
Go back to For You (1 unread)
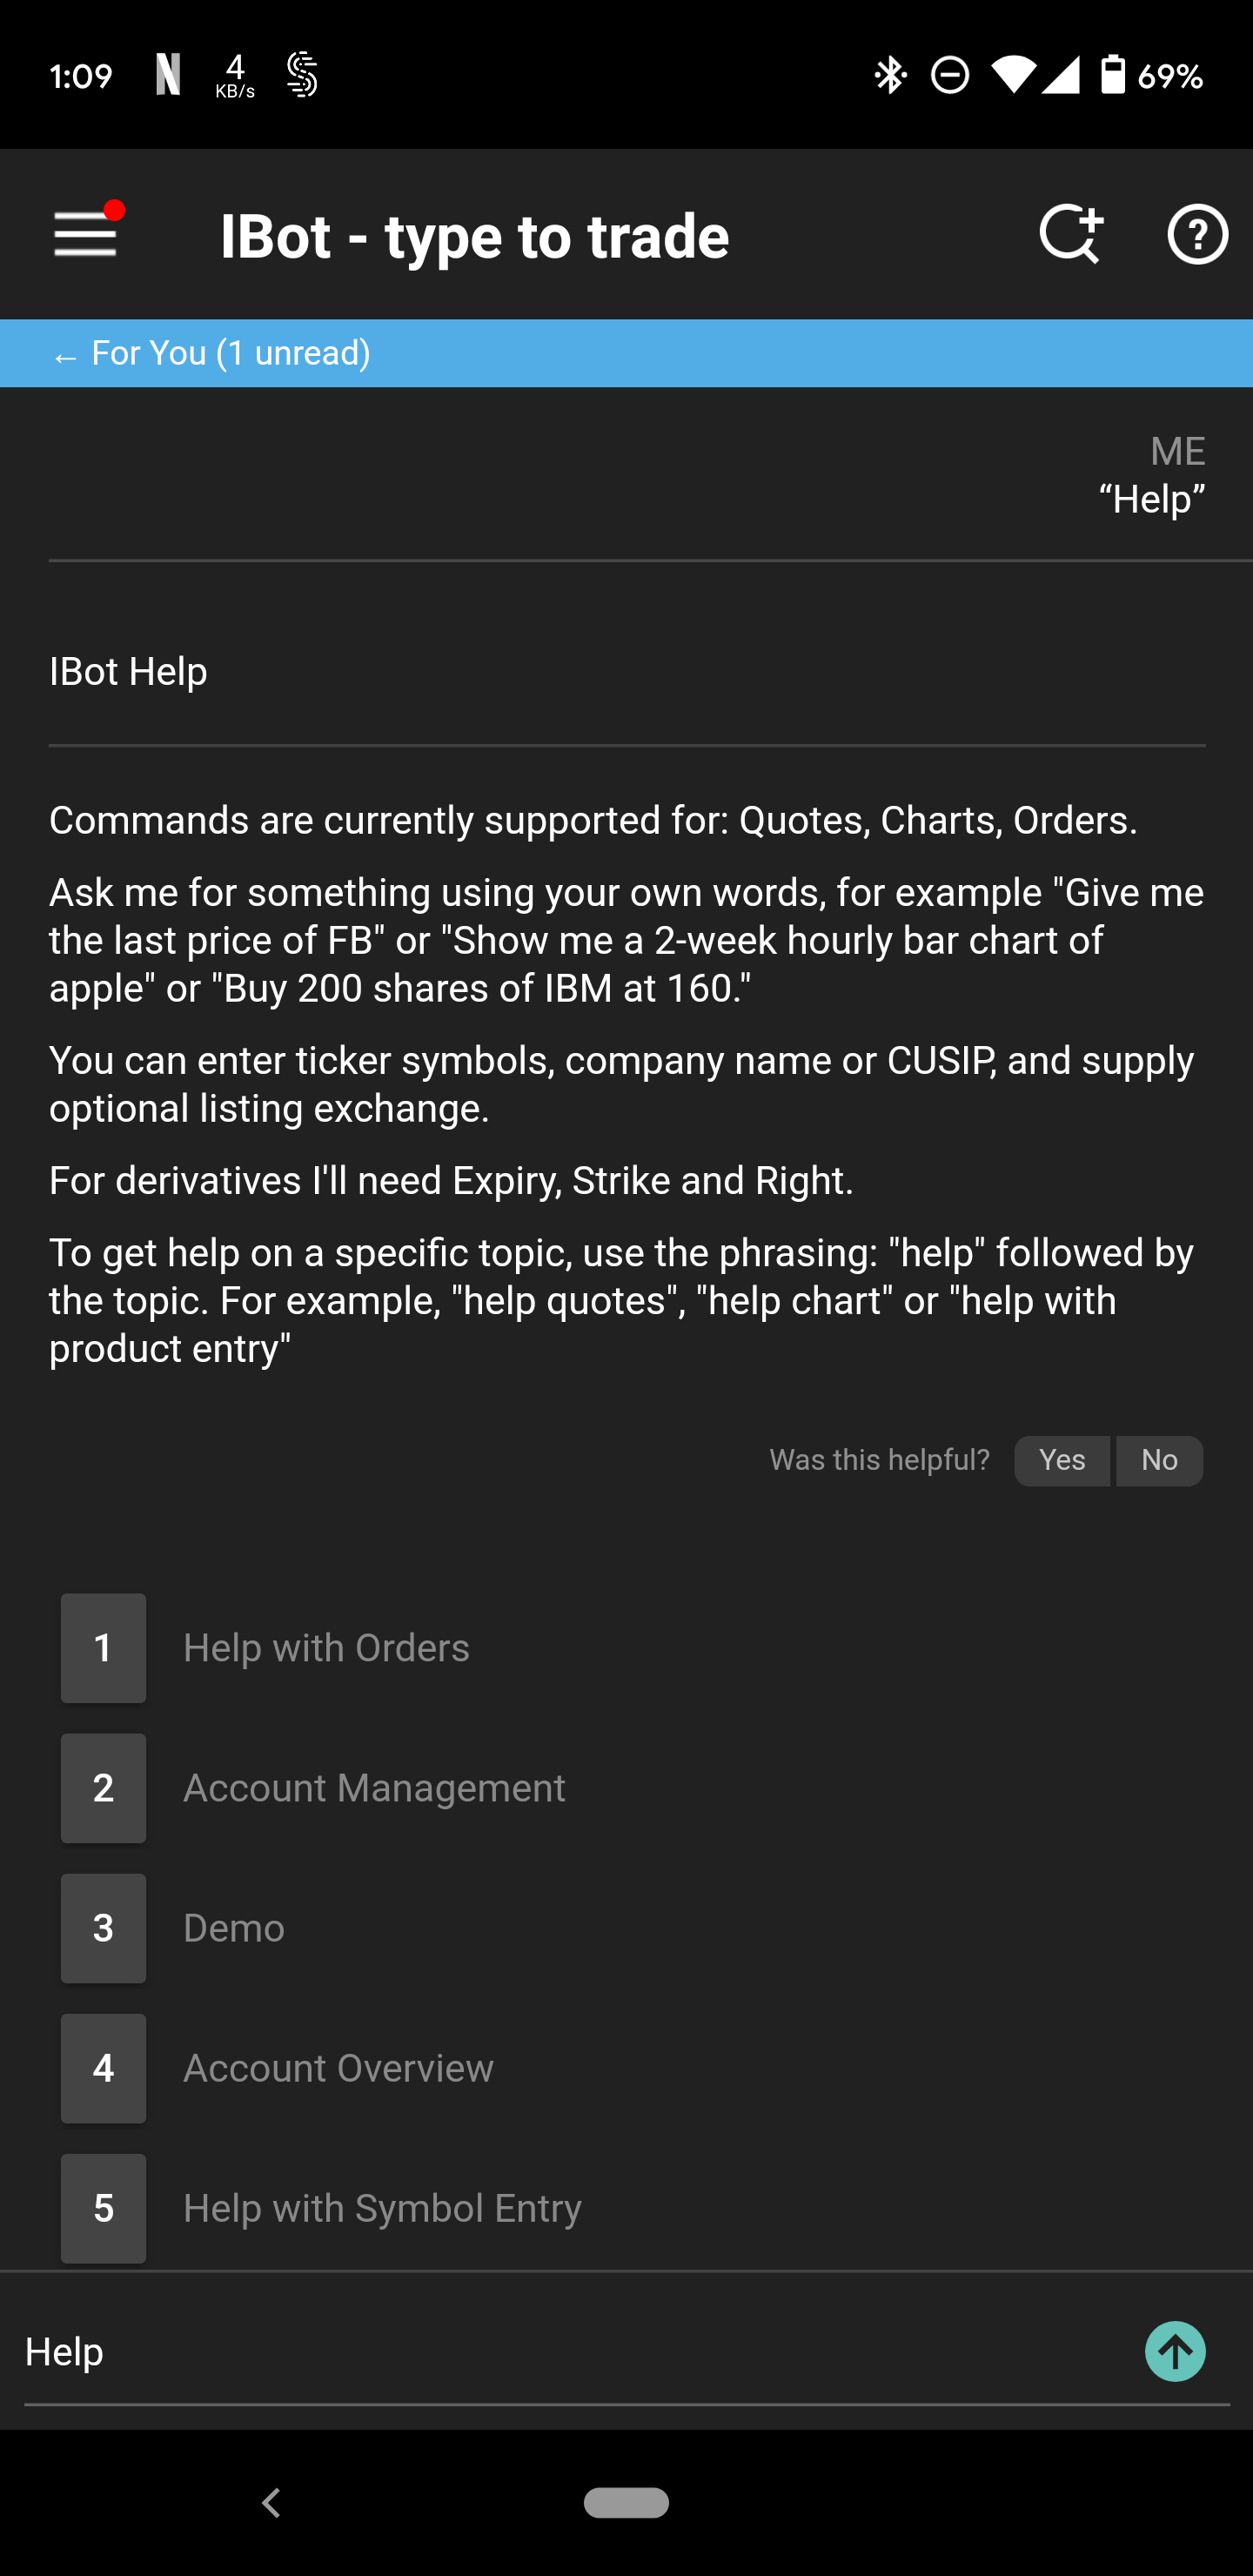[x=211, y=353]
